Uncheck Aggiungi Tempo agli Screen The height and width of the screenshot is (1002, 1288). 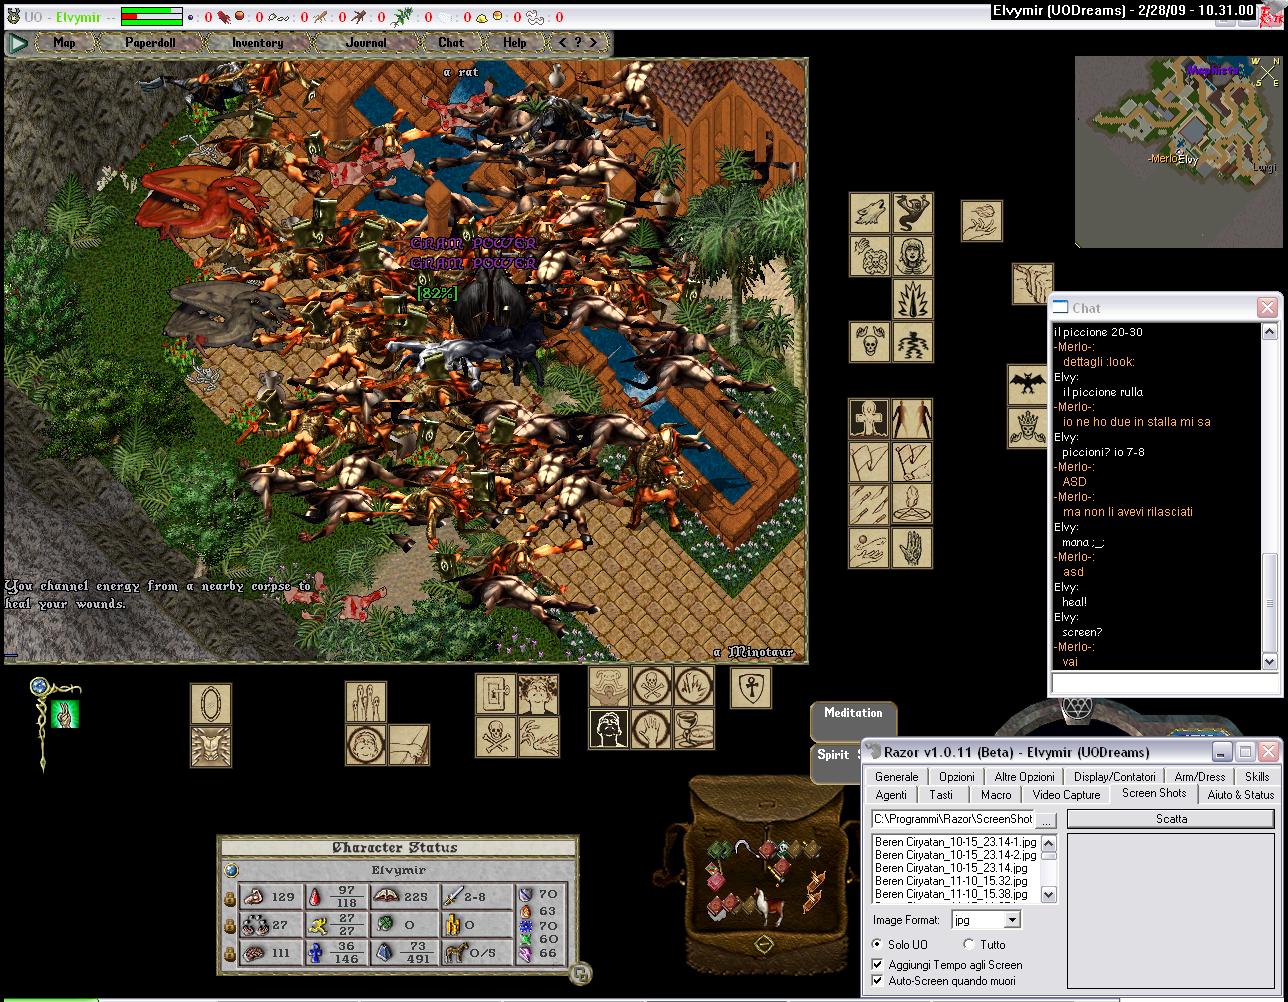click(x=878, y=965)
